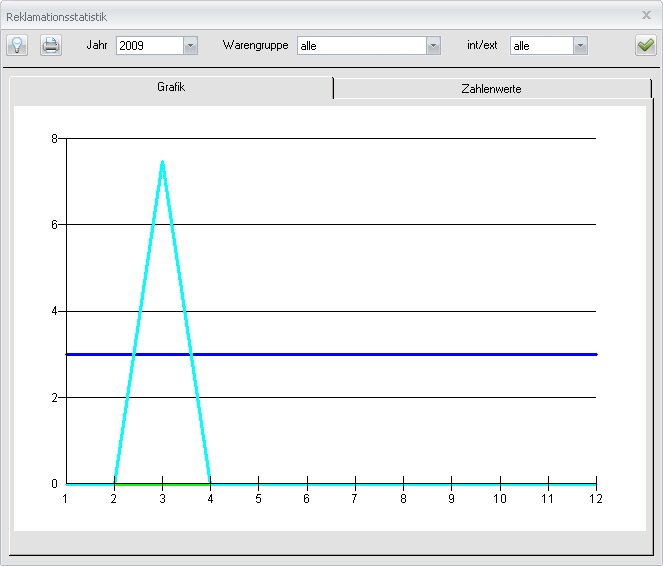
Task: Click the printer icon to print statistics
Action: (x=50, y=45)
